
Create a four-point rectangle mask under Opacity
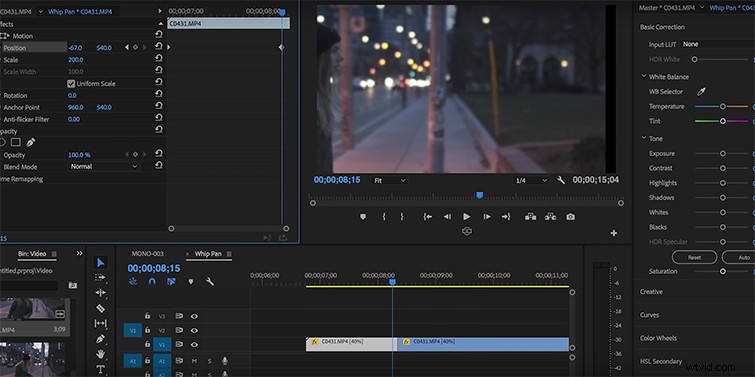[15, 143]
